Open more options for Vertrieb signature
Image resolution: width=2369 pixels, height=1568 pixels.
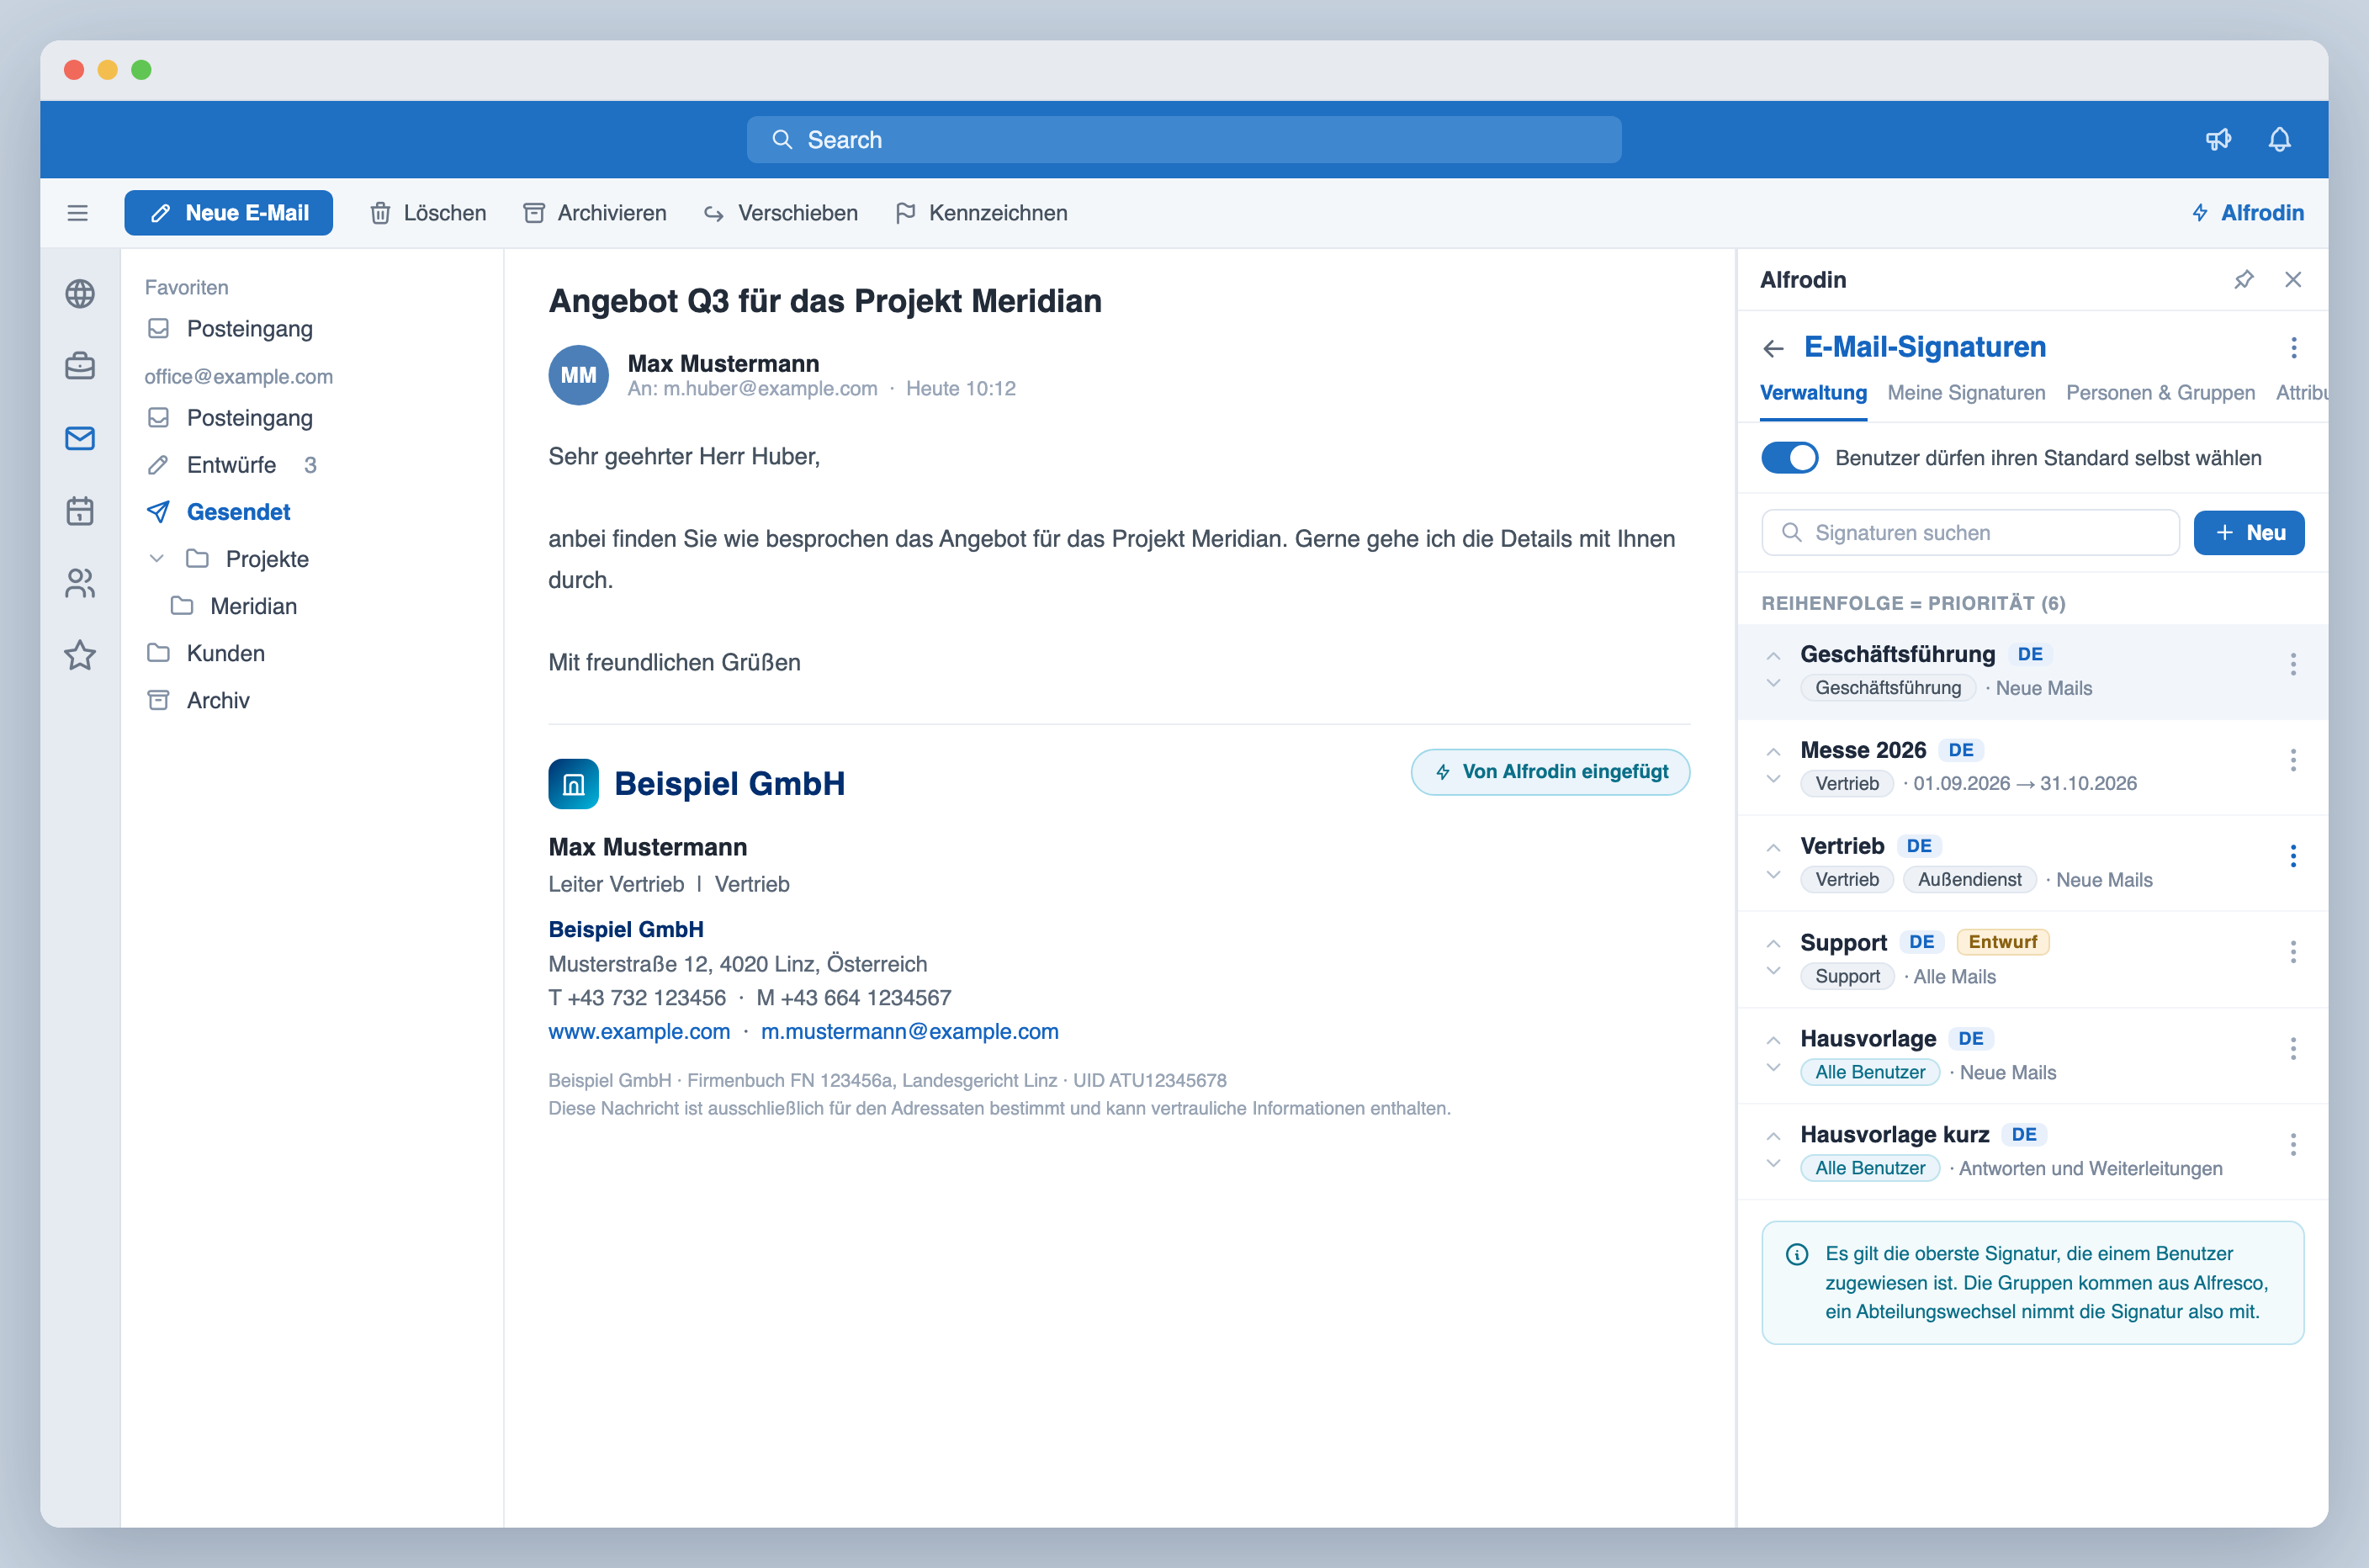(x=2293, y=856)
